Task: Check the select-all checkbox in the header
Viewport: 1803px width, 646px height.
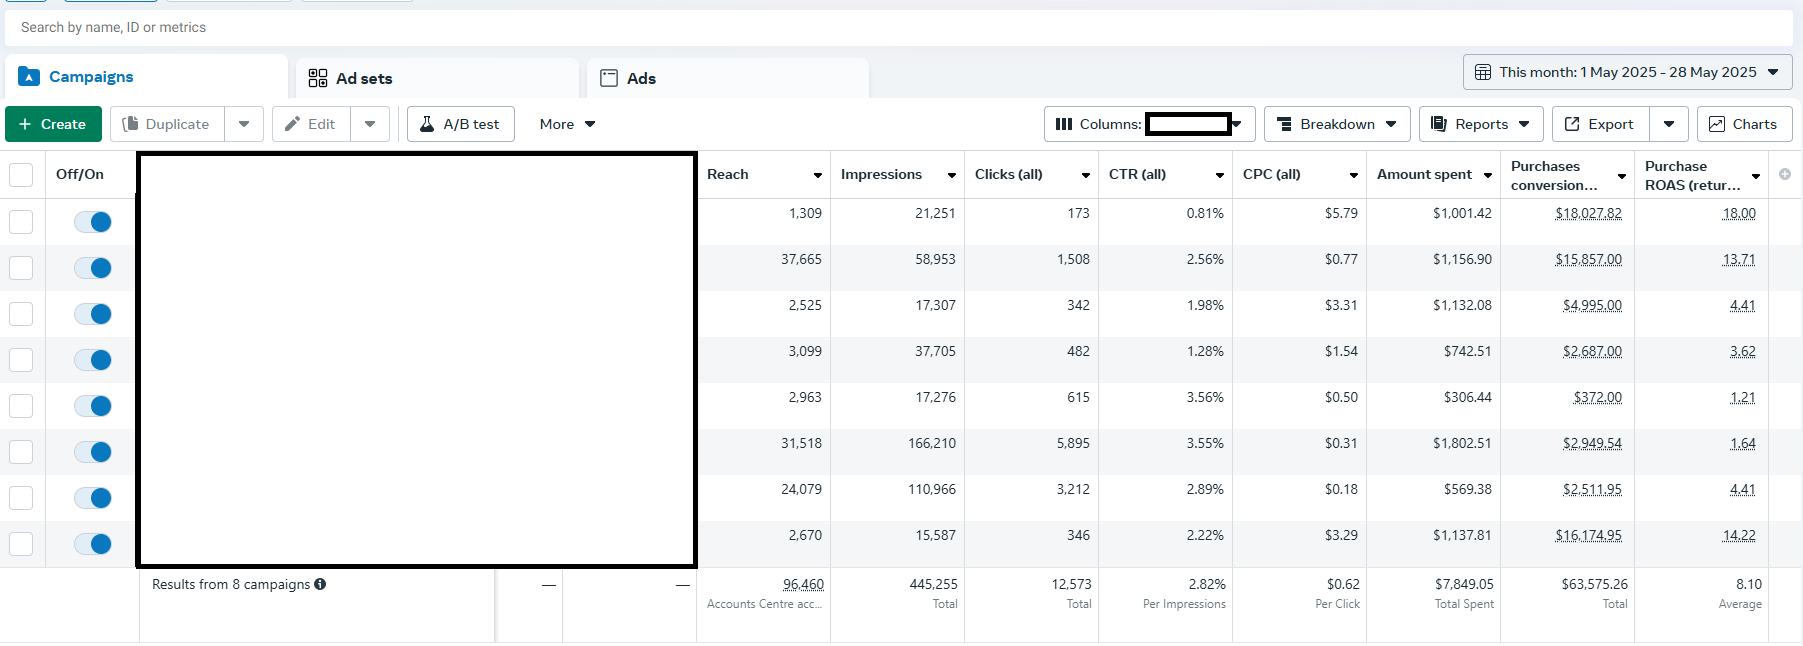Action: coord(21,175)
